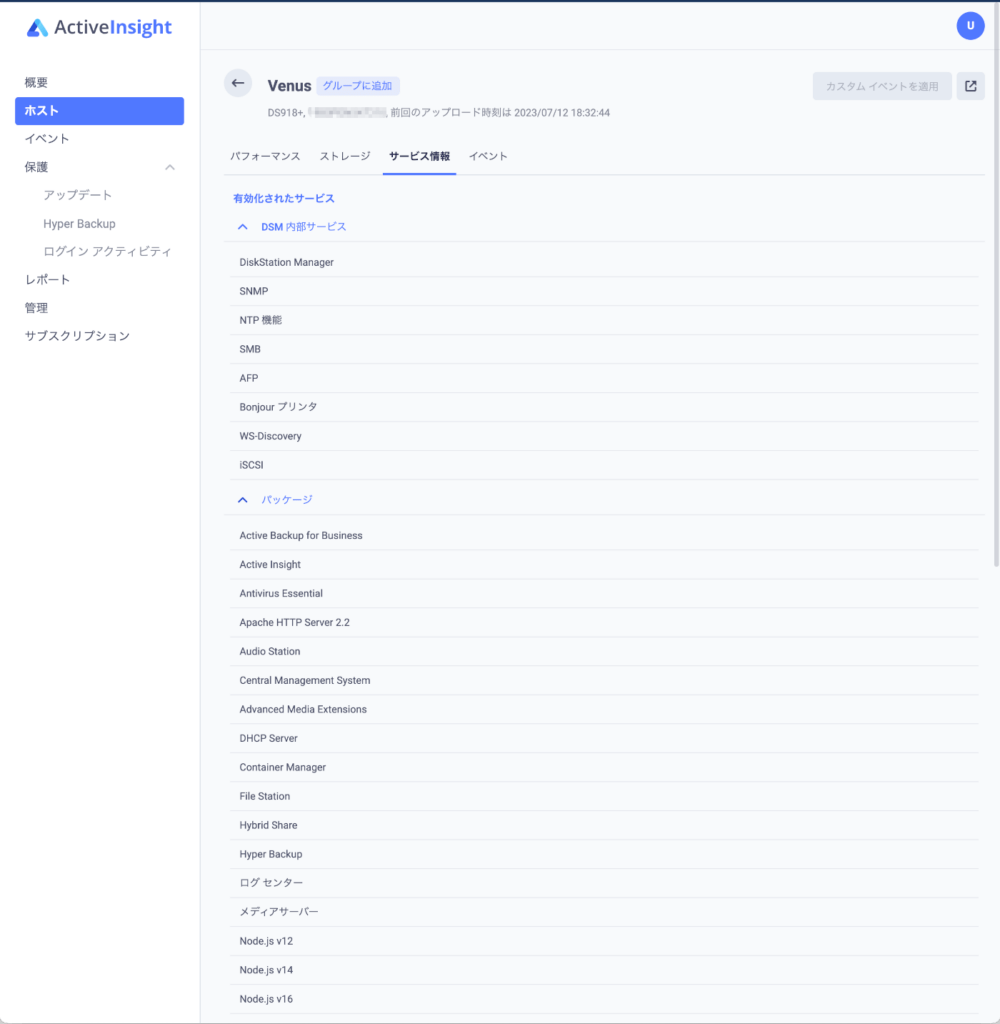Go back using the arrow button

(x=238, y=84)
